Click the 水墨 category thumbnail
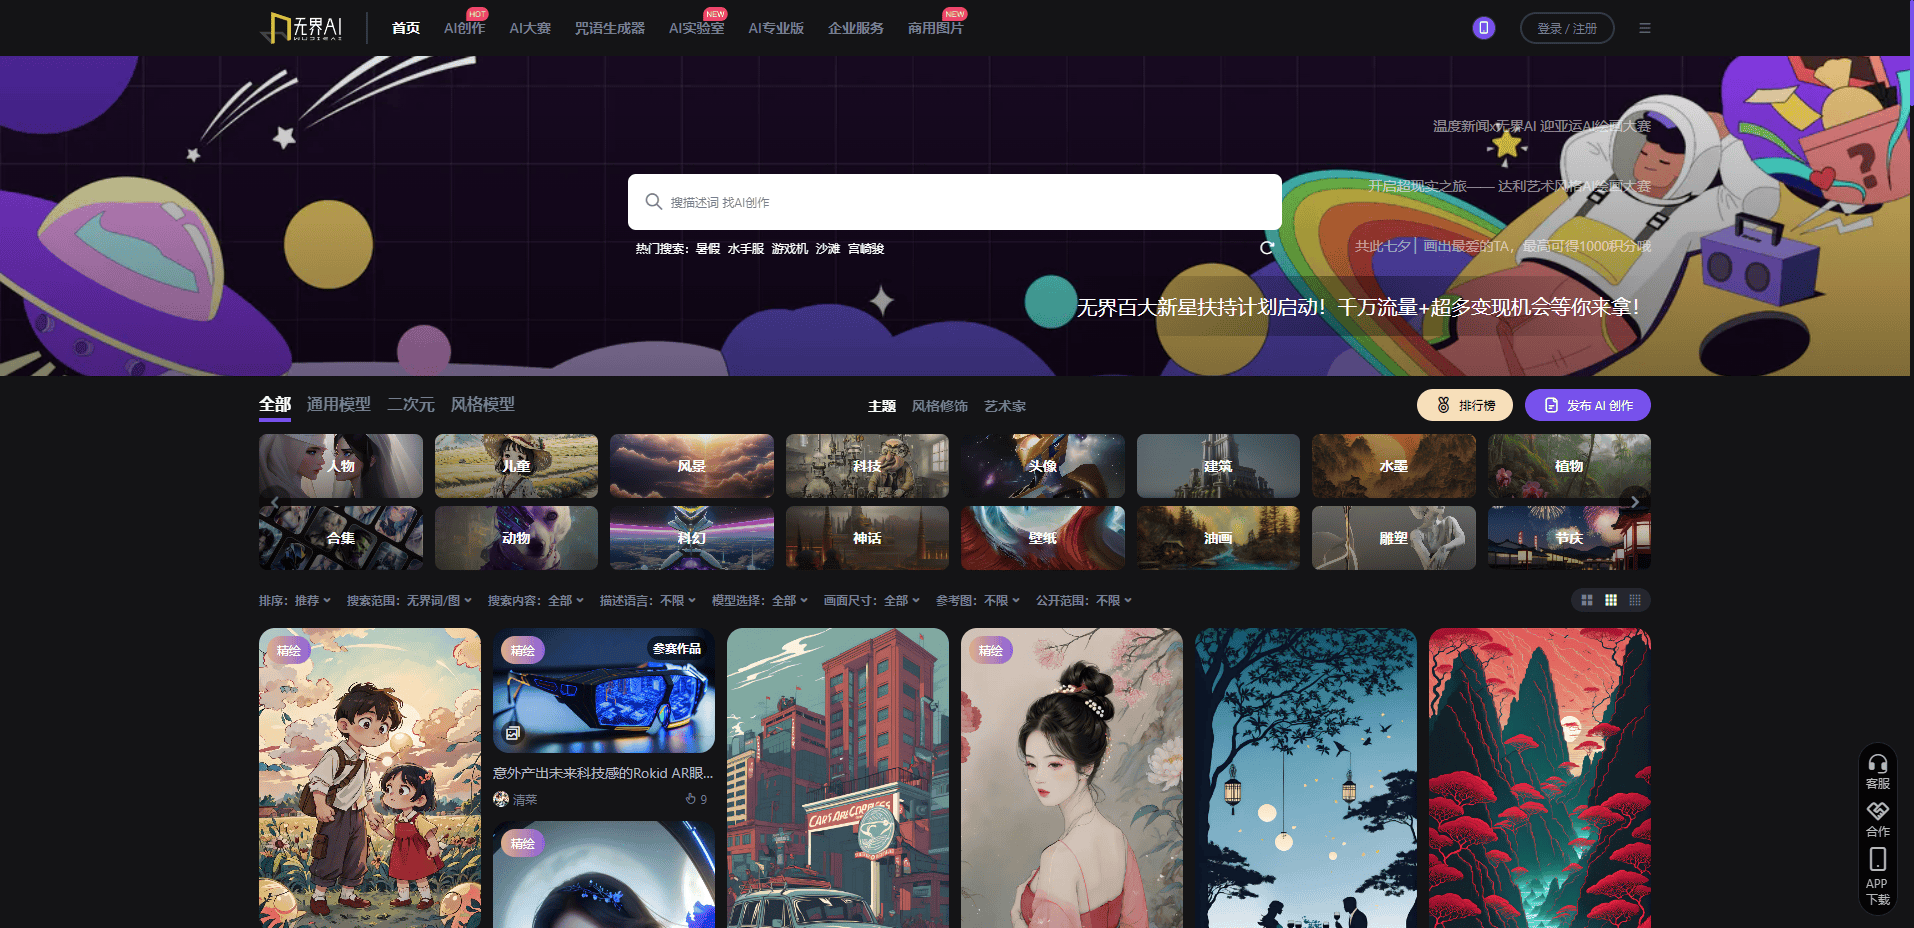The image size is (1914, 928). (1393, 466)
